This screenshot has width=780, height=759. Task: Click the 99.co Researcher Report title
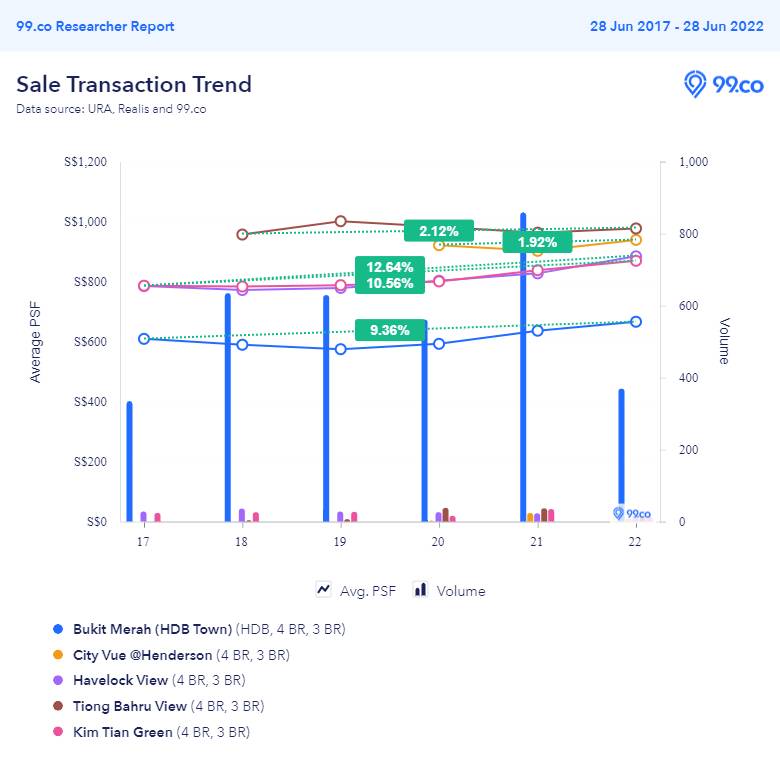[95, 26]
